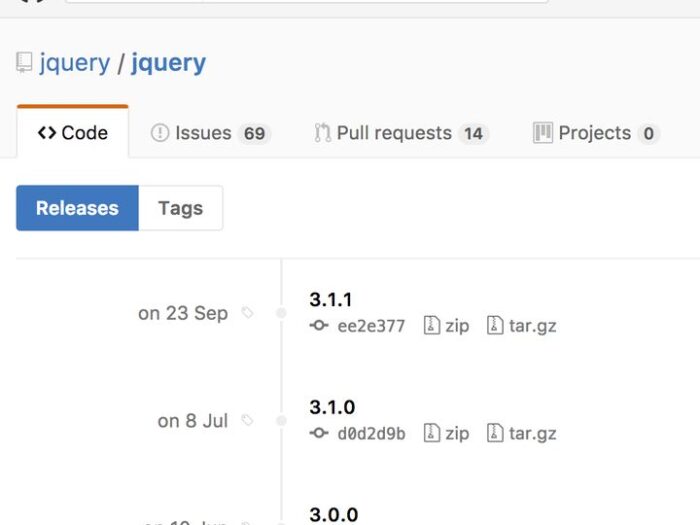This screenshot has width=700, height=525.
Task: Open the Issues tab
Action: tap(202, 133)
